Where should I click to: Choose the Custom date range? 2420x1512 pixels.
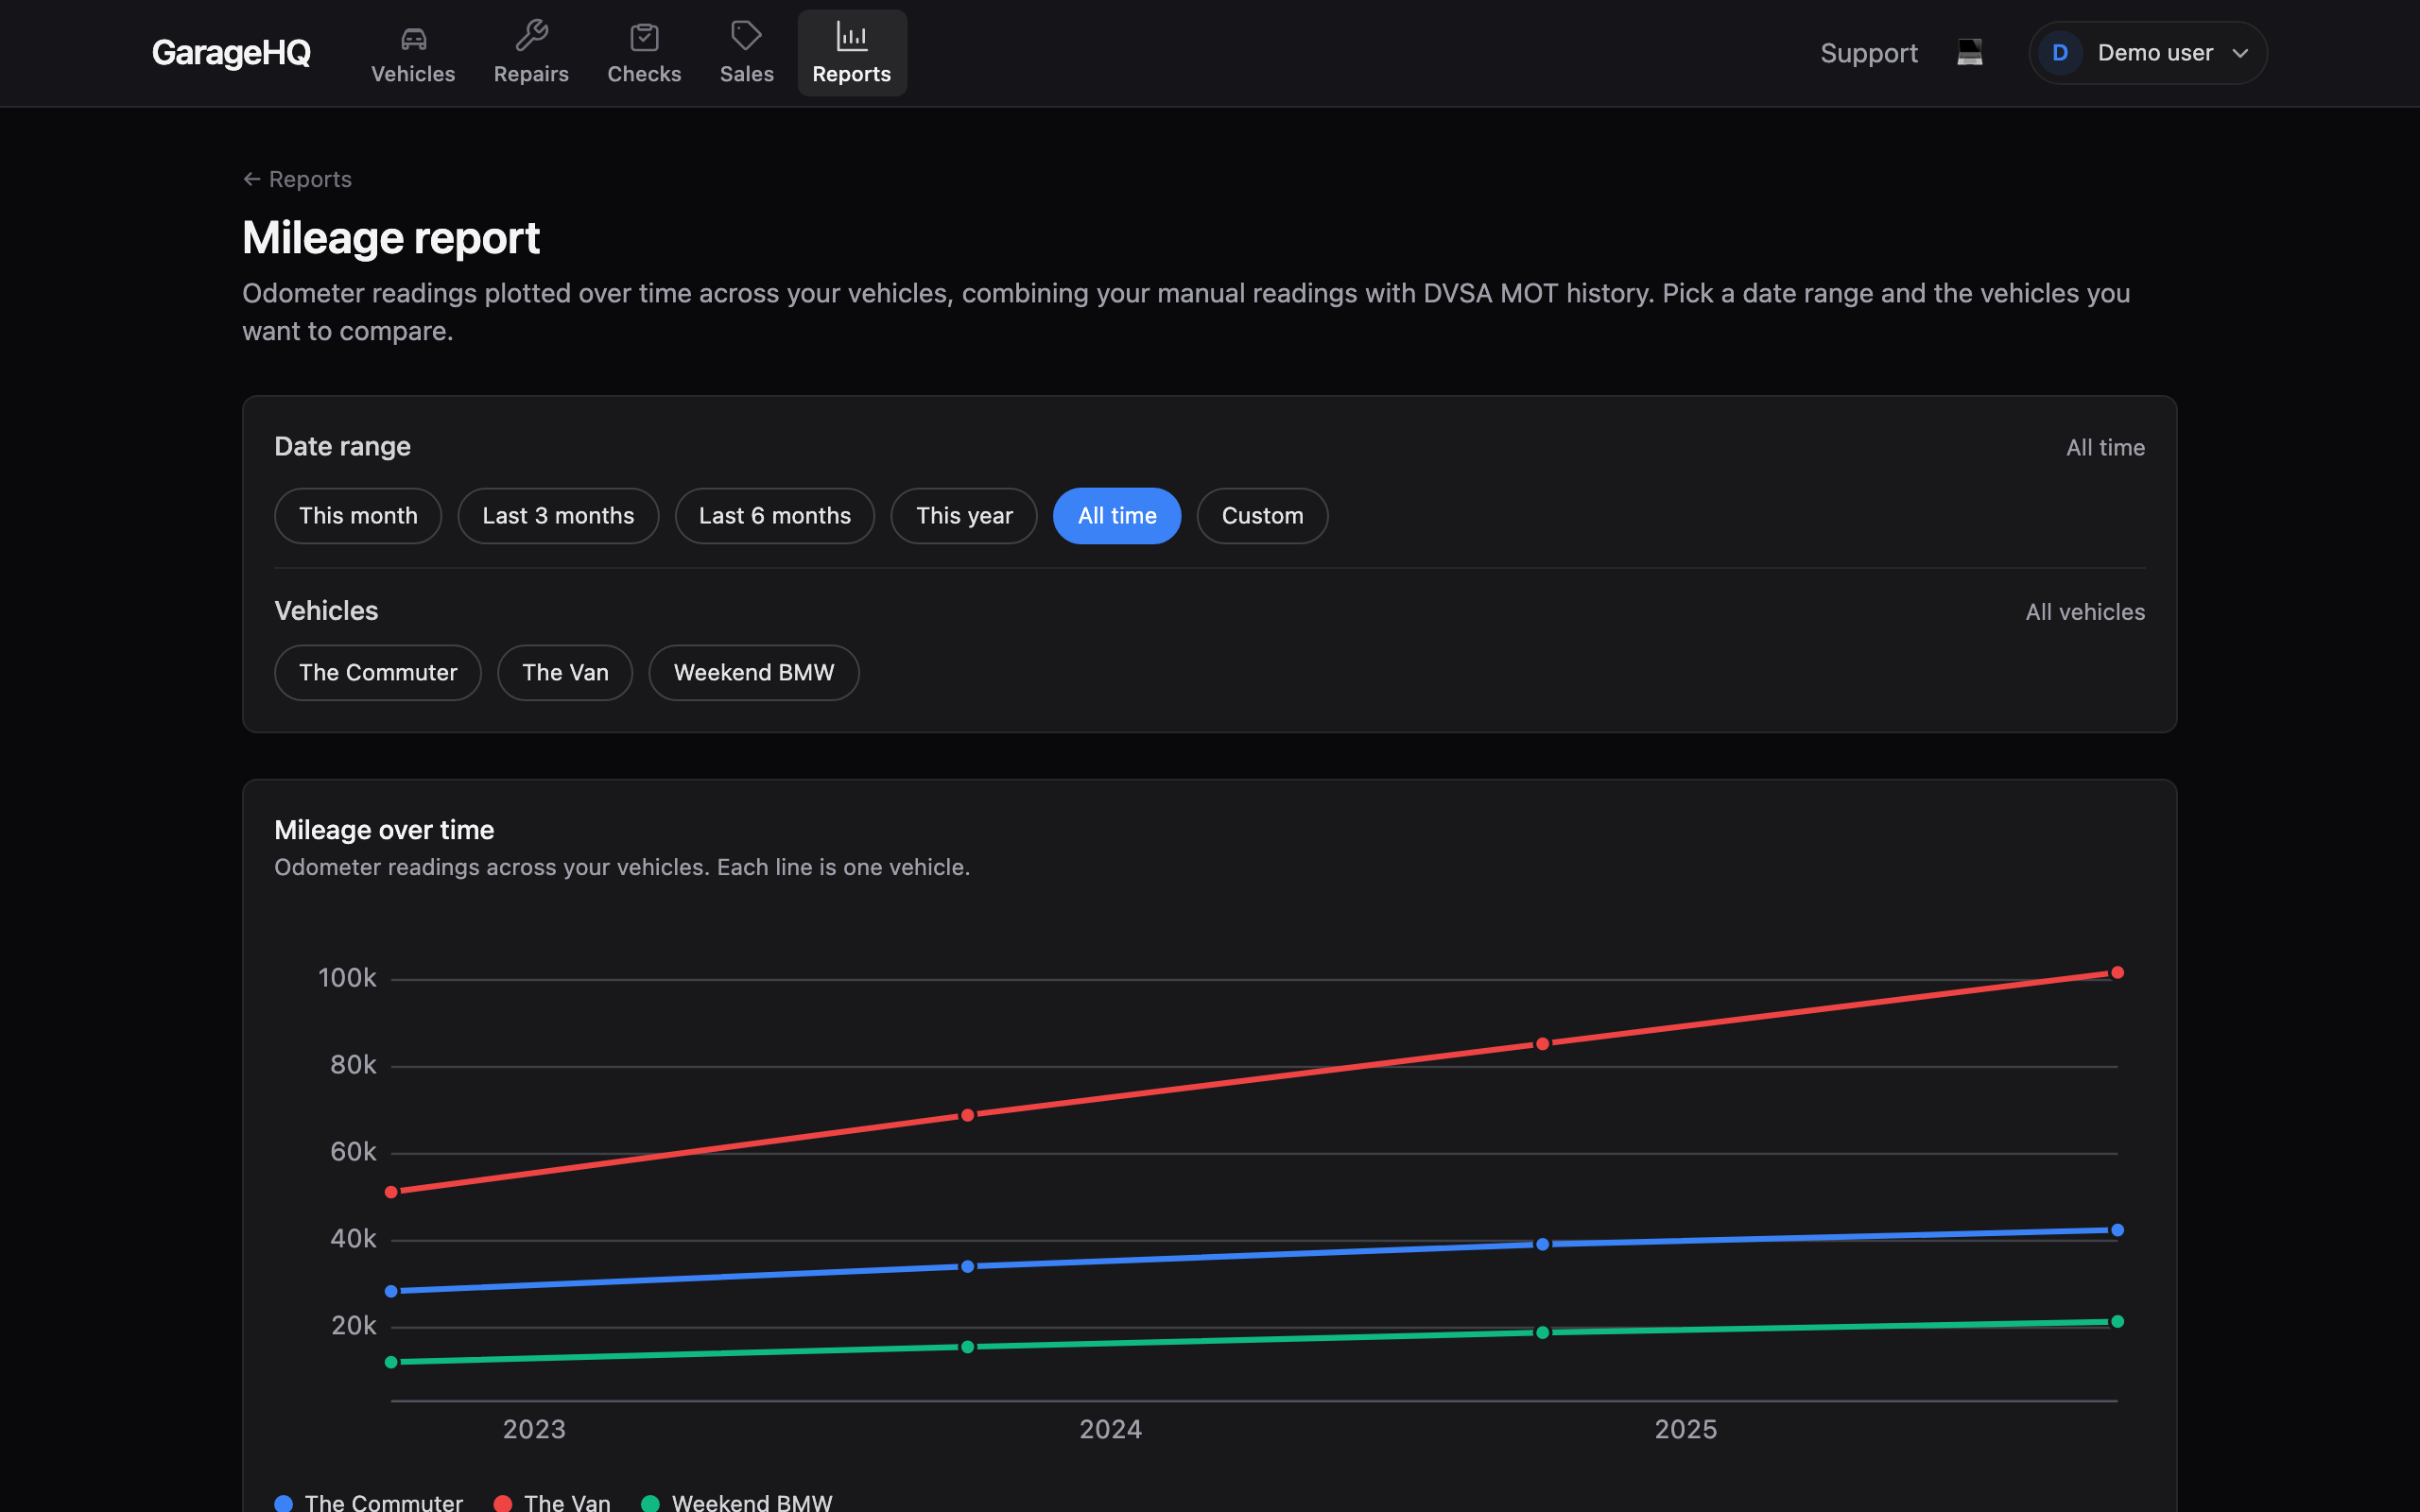tap(1262, 516)
